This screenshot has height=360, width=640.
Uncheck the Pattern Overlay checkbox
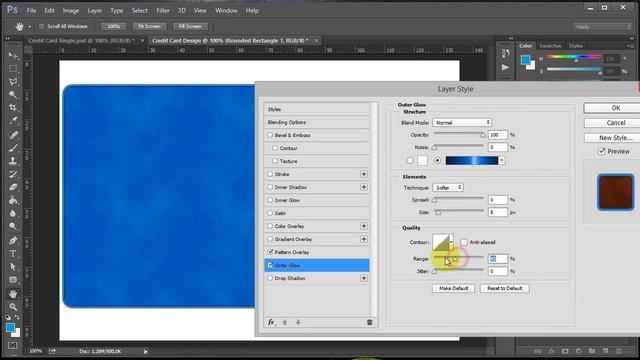tap(270, 252)
